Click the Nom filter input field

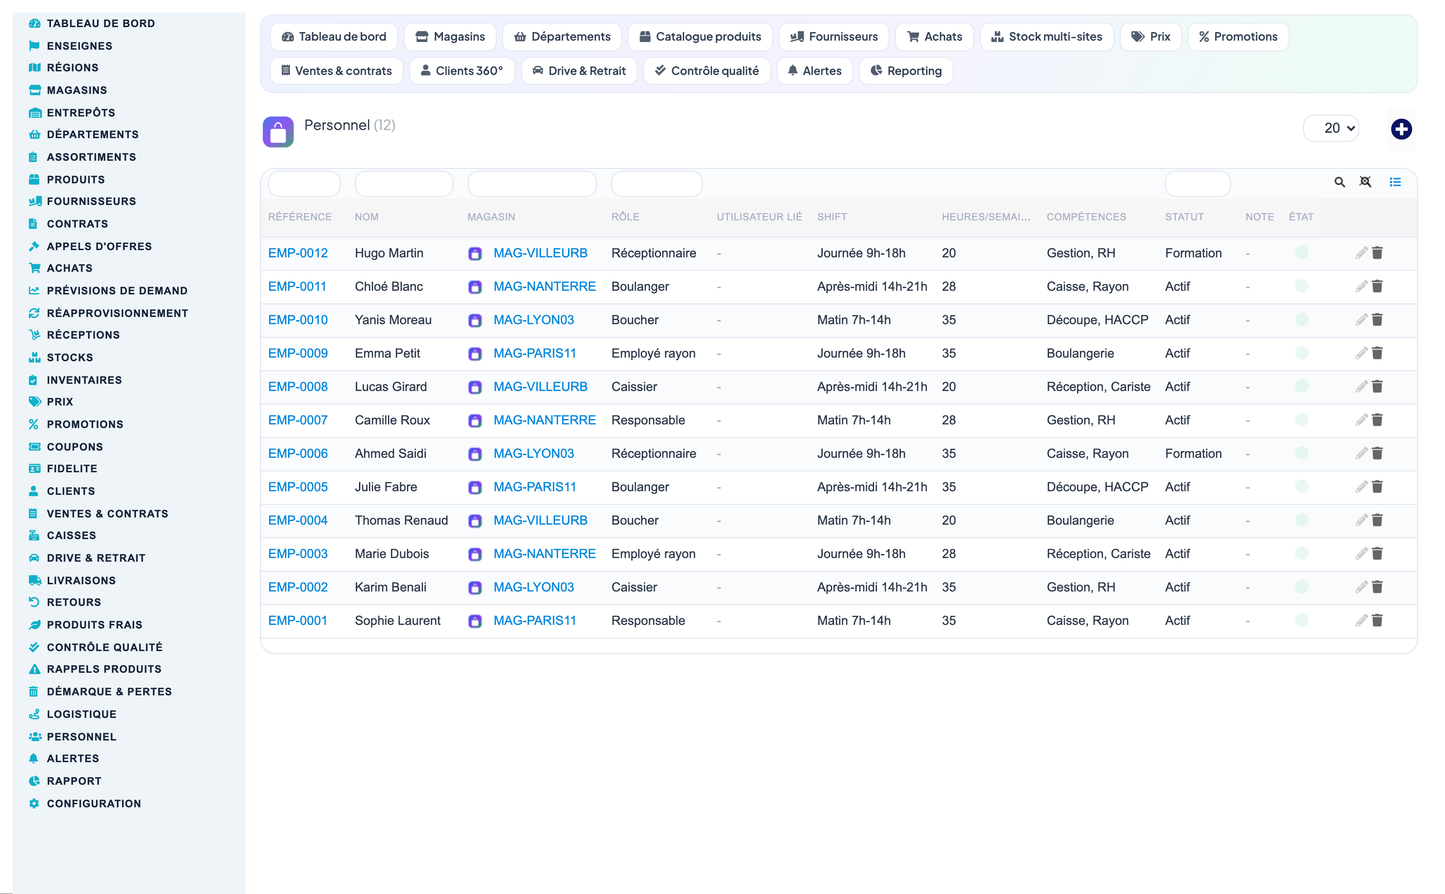click(x=404, y=184)
